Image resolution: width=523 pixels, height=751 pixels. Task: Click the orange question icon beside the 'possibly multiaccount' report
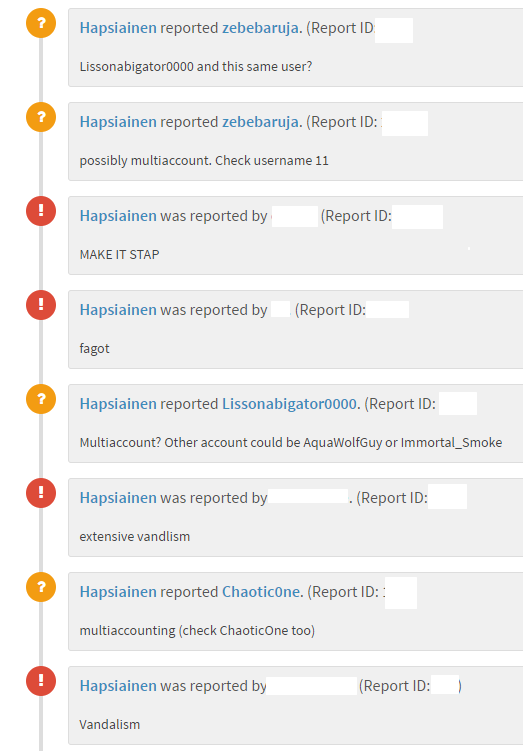[41, 117]
